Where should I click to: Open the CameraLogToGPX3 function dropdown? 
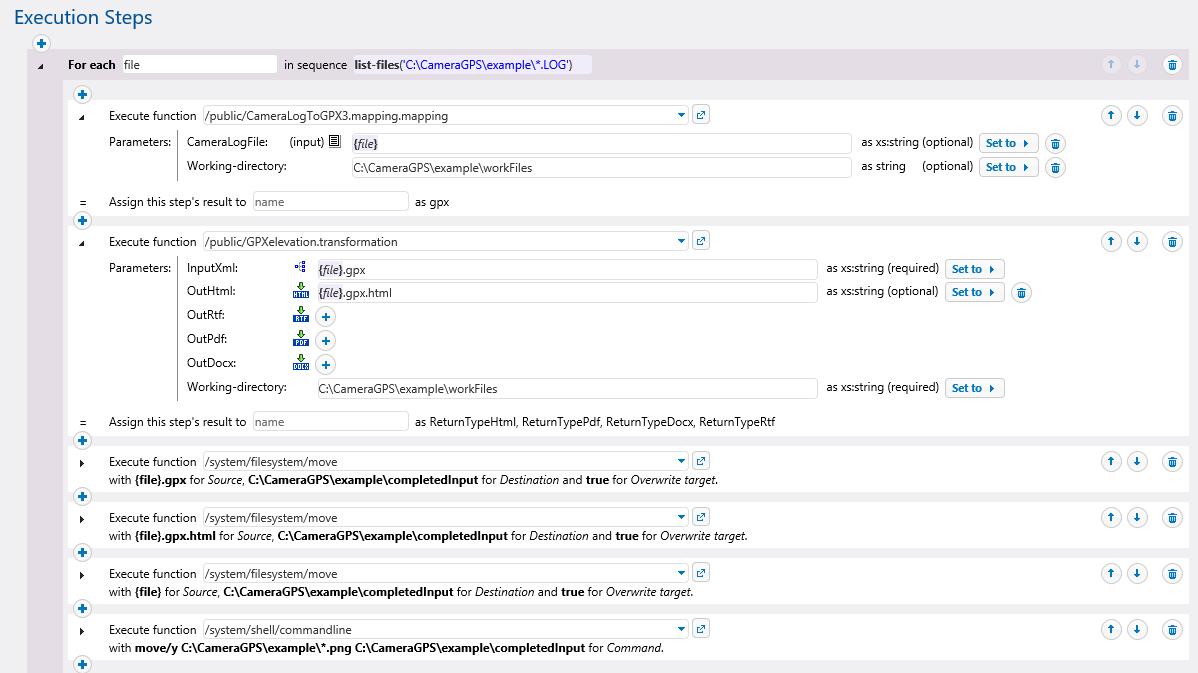click(x=681, y=115)
